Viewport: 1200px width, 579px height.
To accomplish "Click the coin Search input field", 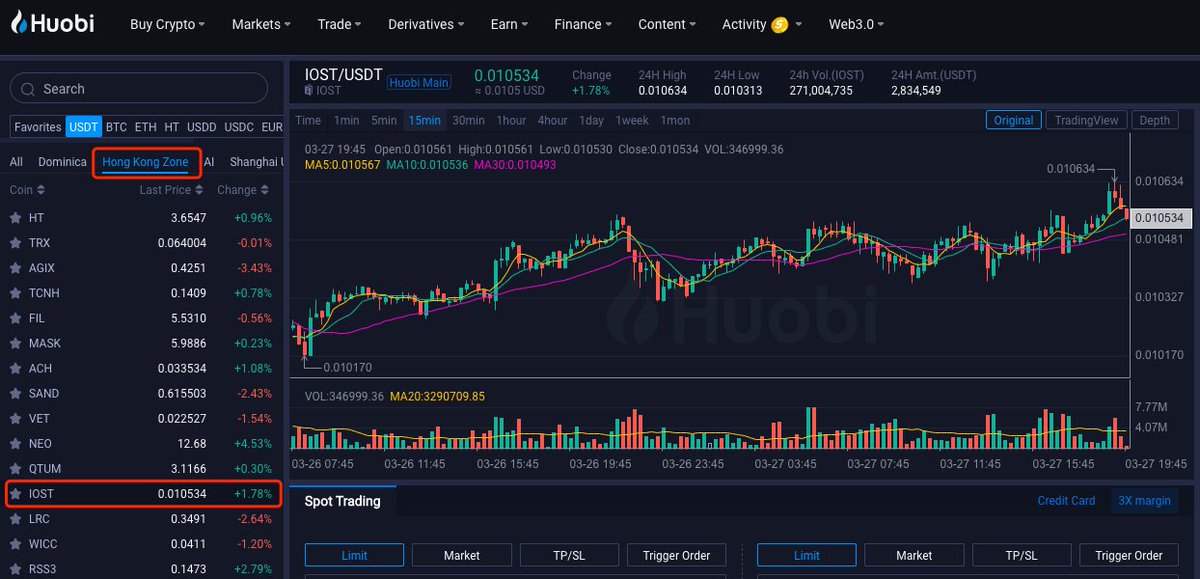I will (139, 89).
